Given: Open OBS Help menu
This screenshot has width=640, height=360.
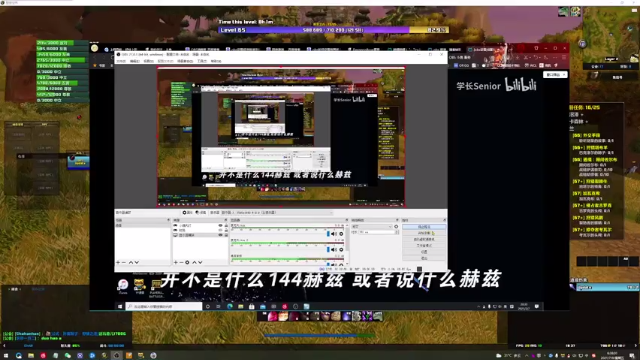Looking at the screenshot, I should (216, 61).
